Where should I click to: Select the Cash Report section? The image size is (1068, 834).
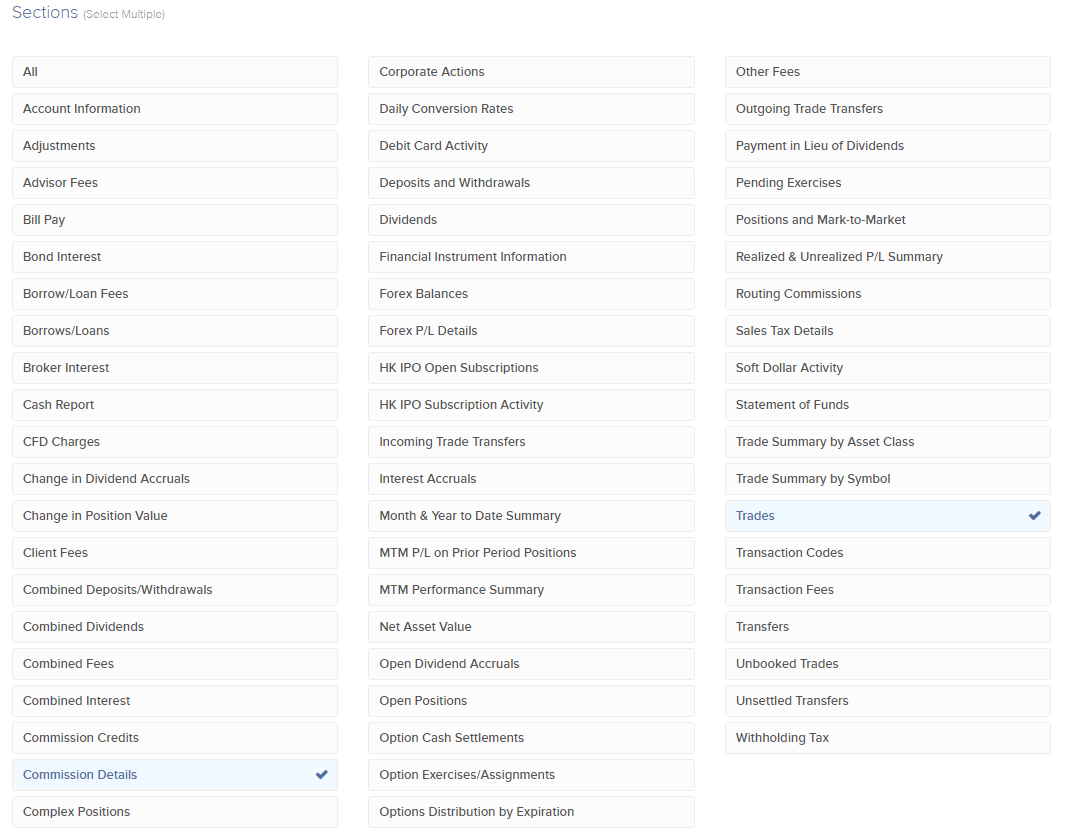pos(175,405)
